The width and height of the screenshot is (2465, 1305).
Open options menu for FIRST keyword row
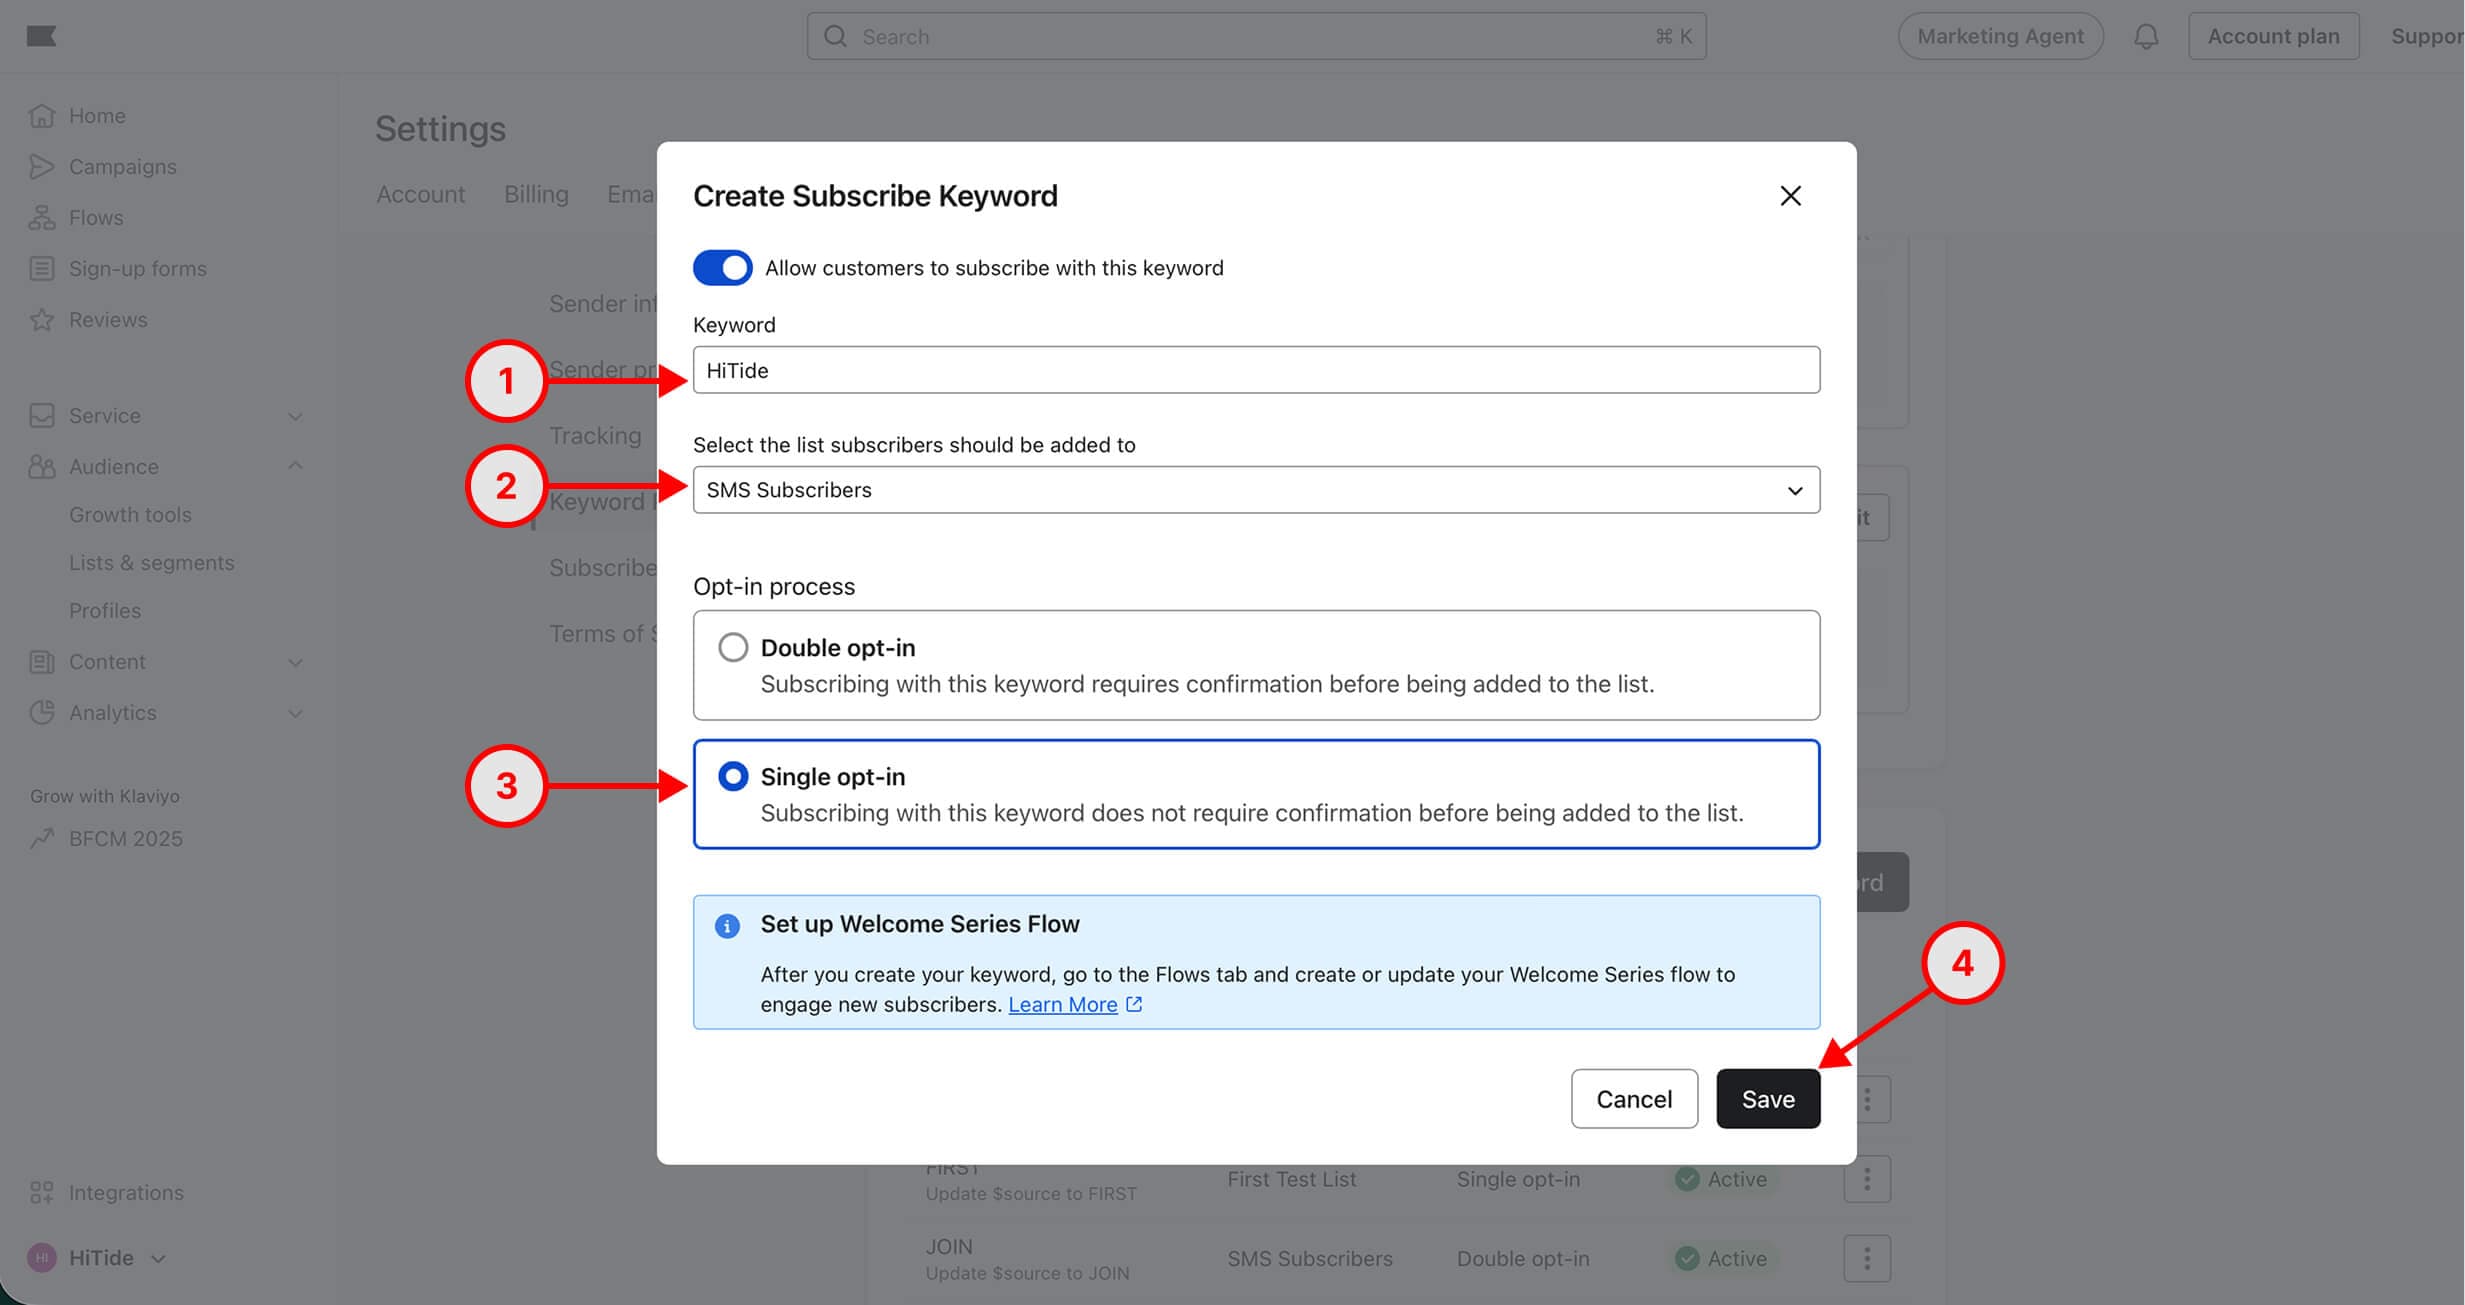point(1866,1179)
